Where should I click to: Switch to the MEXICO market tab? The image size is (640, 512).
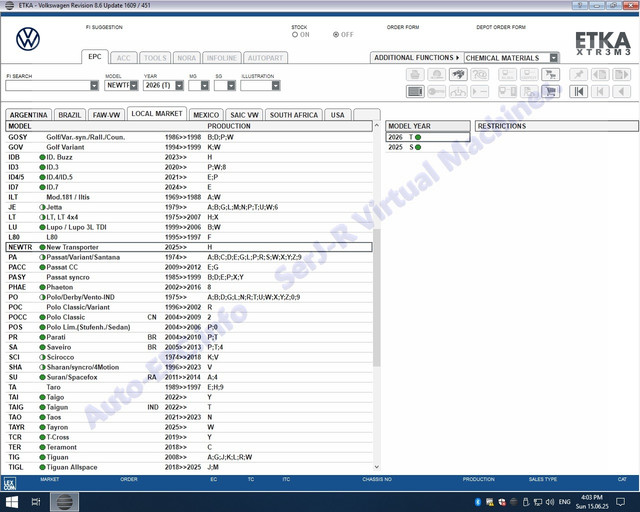206,115
